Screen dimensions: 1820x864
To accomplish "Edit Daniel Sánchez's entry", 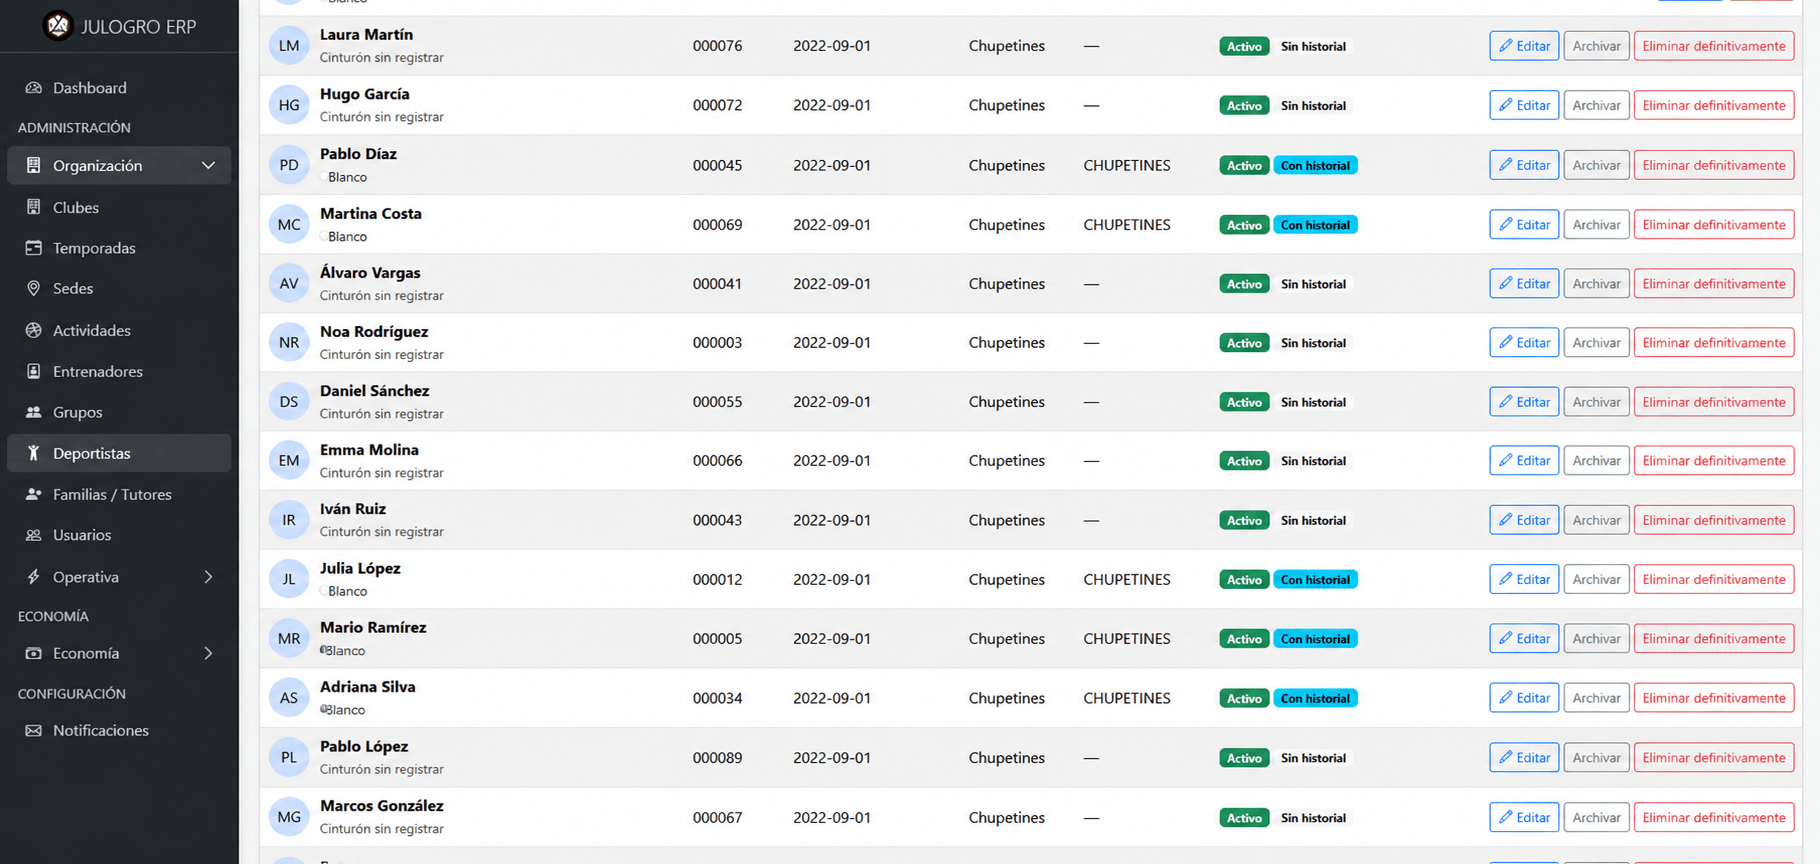I will (1524, 402).
